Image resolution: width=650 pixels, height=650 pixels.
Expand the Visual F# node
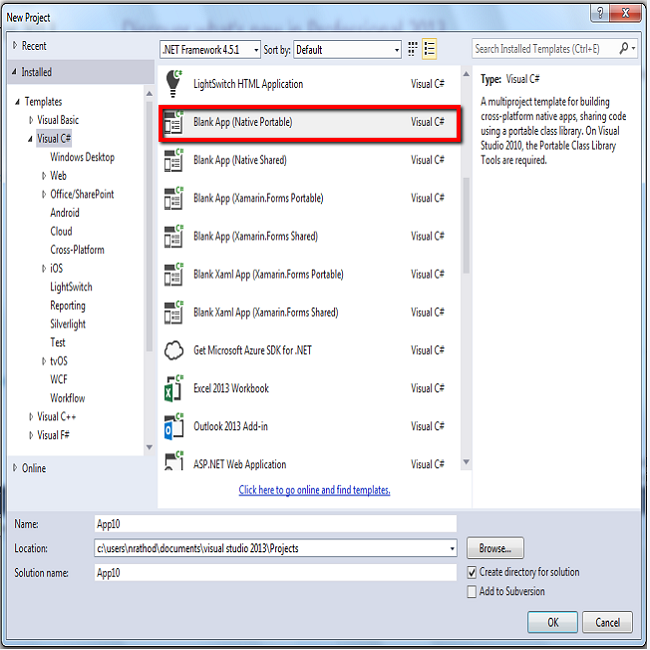[31, 435]
